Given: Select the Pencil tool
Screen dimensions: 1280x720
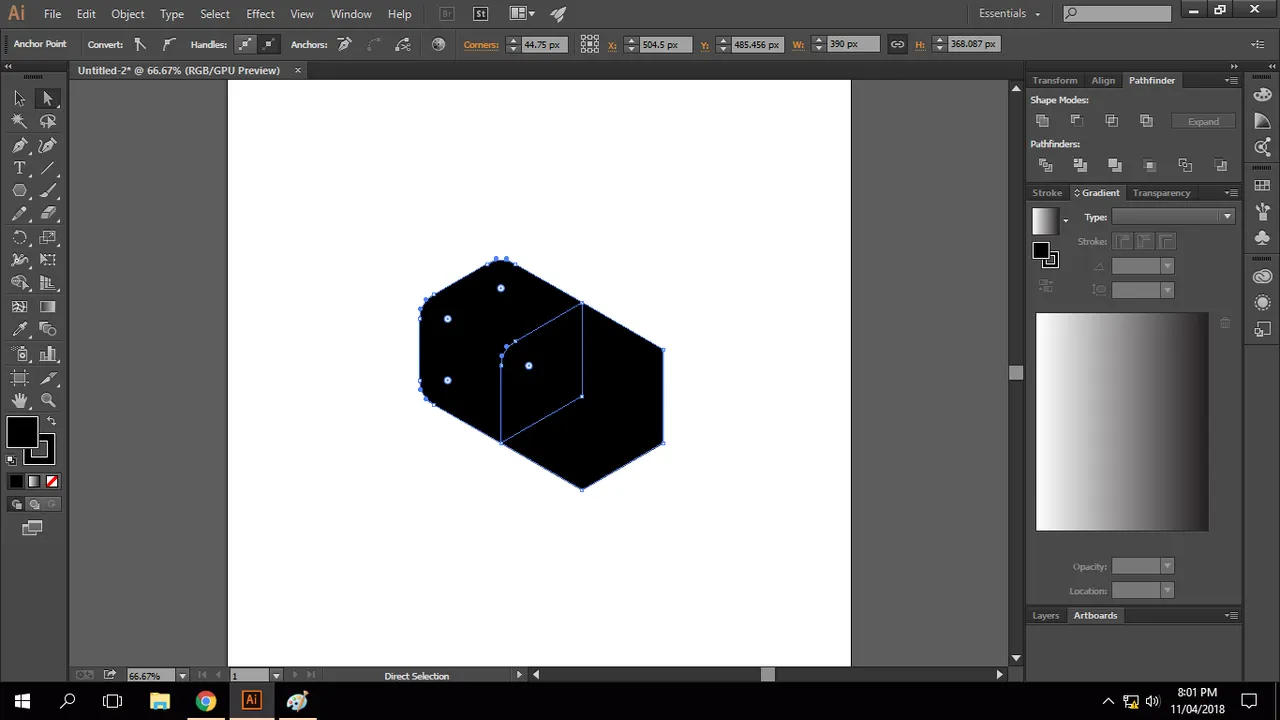Looking at the screenshot, I should (19, 214).
